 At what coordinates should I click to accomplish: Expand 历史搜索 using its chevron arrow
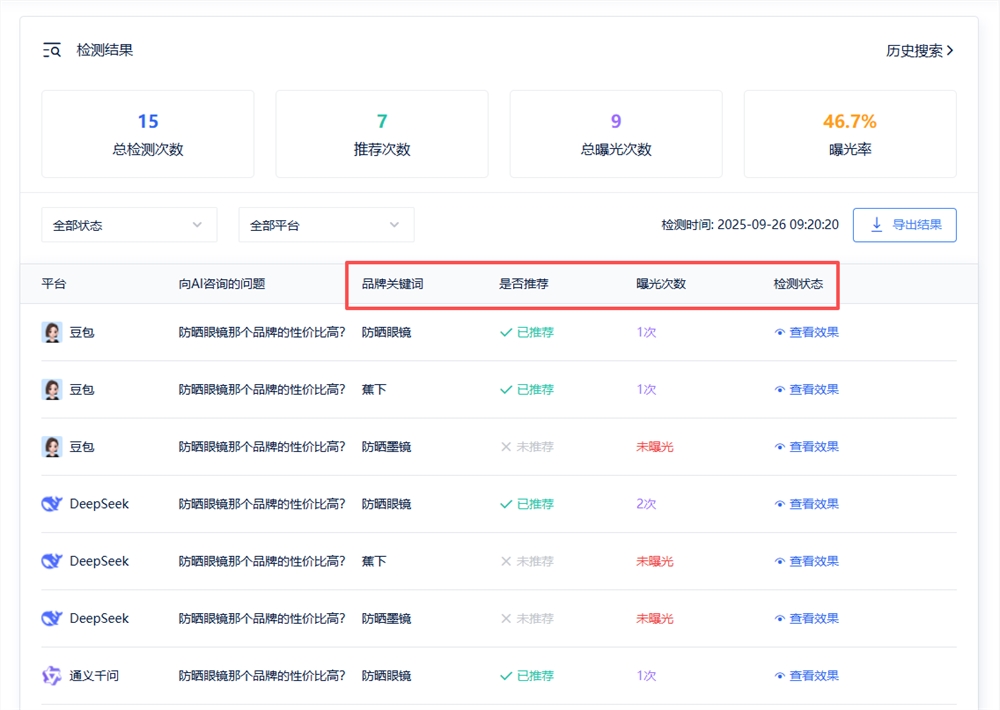point(948,49)
